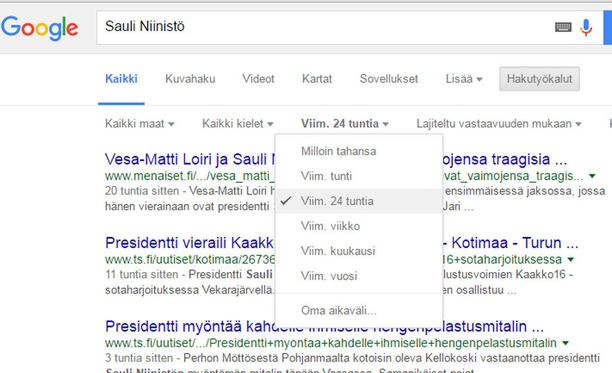Switch to the Kuvahaku tab

tap(190, 79)
